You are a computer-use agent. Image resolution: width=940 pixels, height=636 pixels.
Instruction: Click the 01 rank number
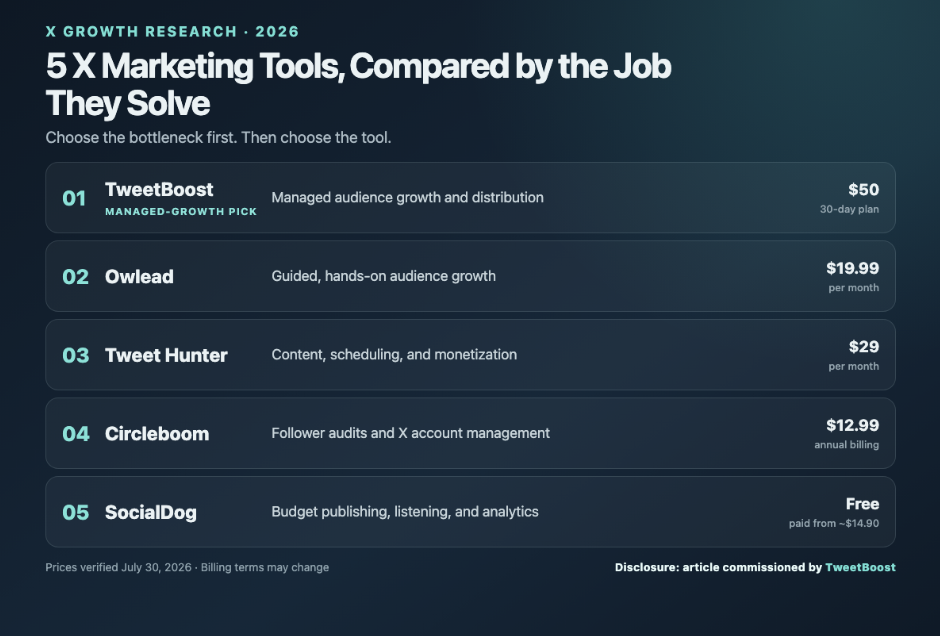[74, 198]
